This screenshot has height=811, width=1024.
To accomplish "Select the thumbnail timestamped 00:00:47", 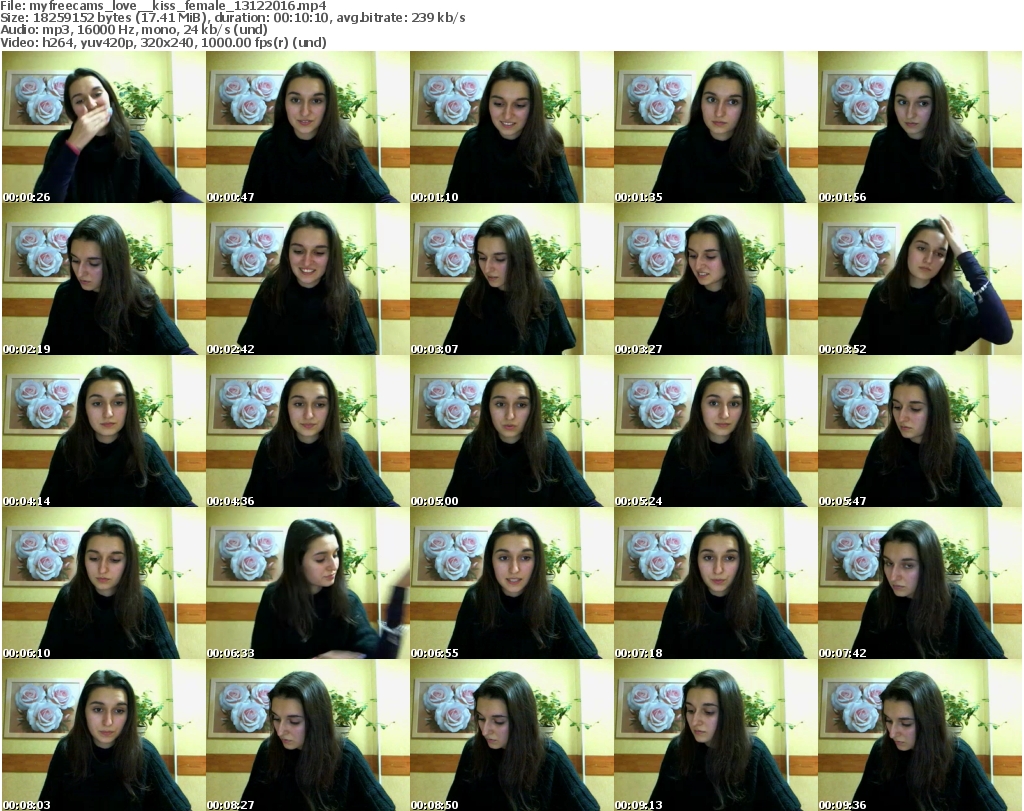I will click(308, 127).
